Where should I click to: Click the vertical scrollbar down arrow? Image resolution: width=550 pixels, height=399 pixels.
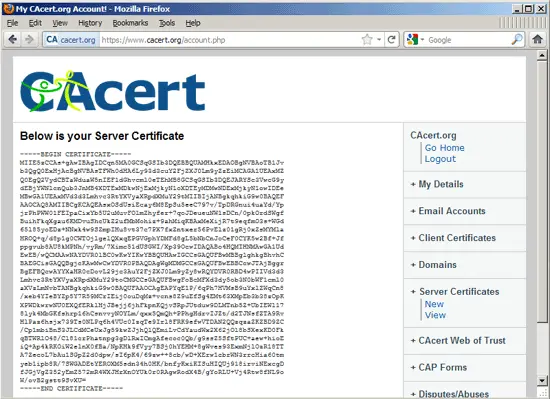click(x=542, y=380)
